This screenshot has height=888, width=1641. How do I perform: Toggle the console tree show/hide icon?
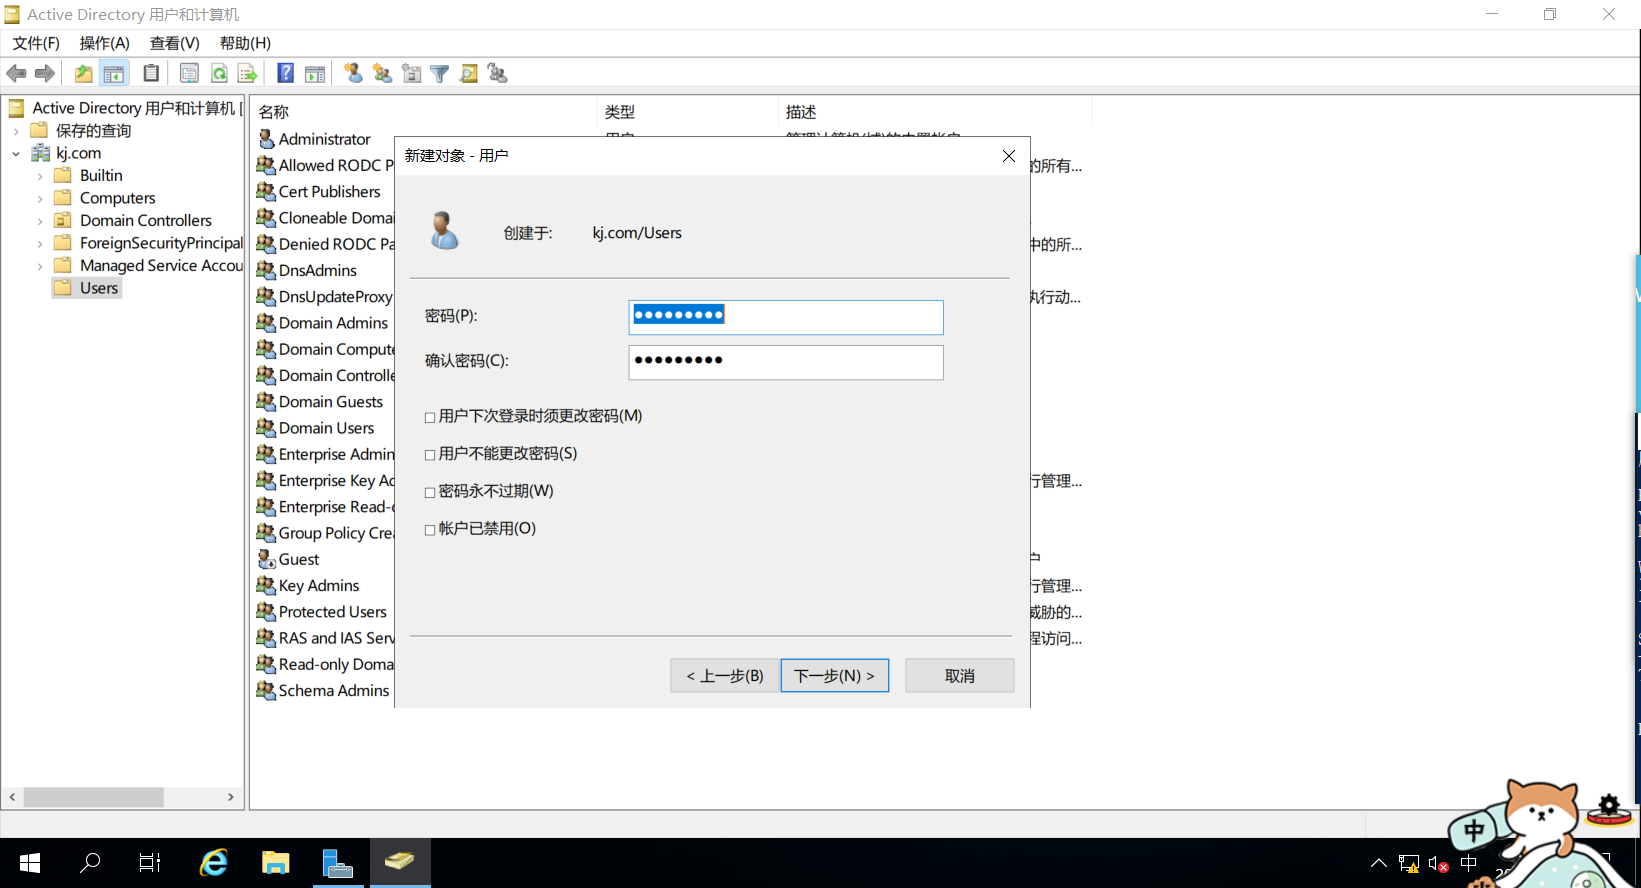114,73
